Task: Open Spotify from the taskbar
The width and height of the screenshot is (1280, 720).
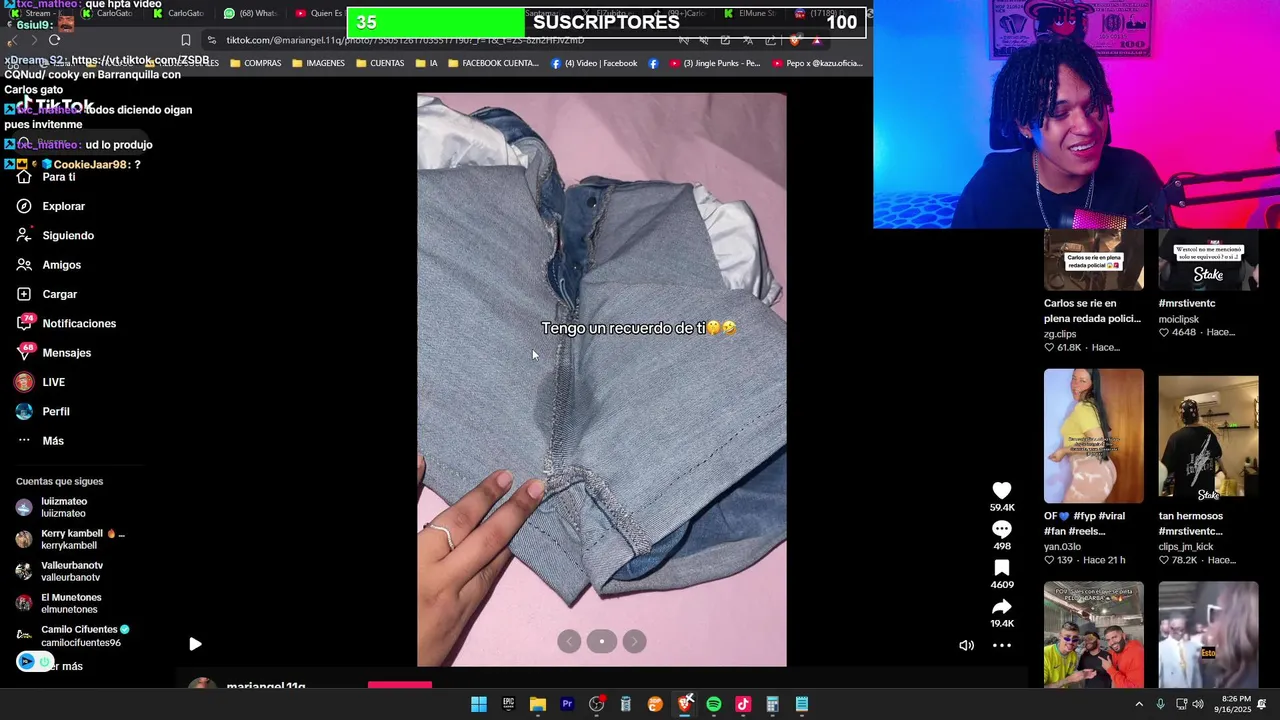Action: pyautogui.click(x=713, y=704)
